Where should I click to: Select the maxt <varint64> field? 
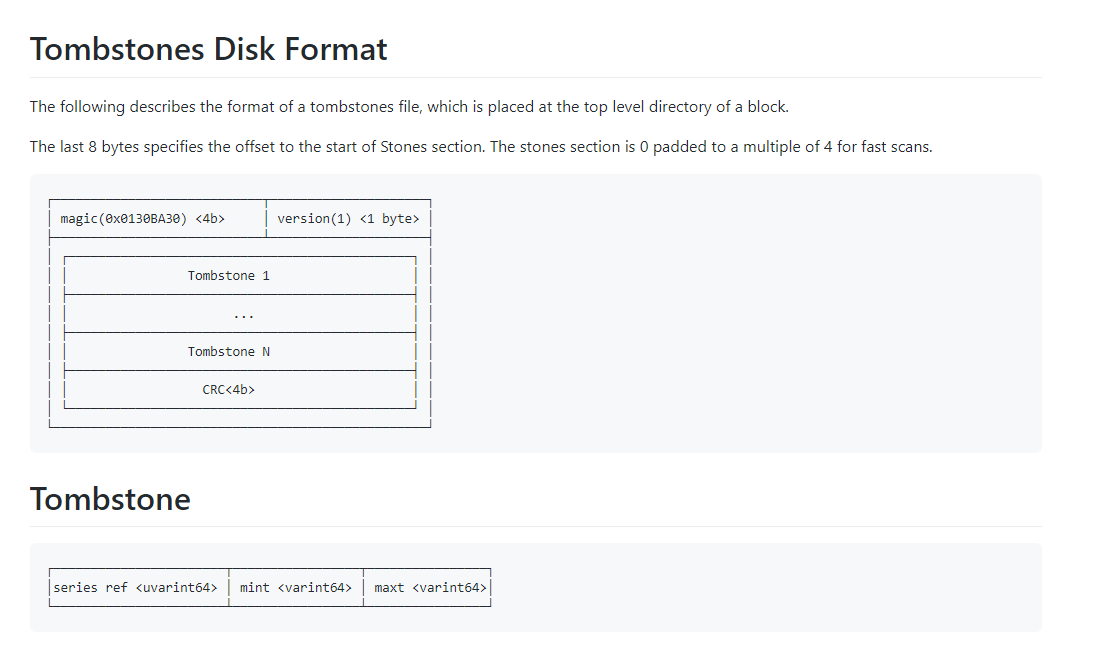(x=427, y=587)
